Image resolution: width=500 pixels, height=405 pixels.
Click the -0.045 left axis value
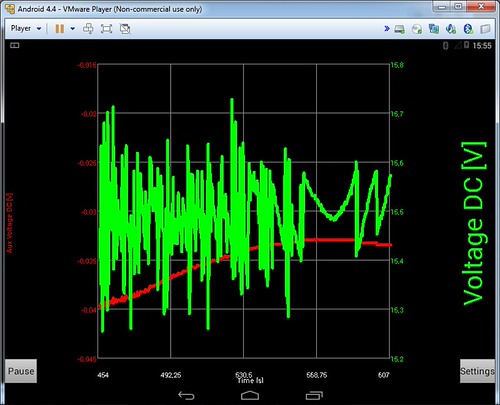[87, 359]
